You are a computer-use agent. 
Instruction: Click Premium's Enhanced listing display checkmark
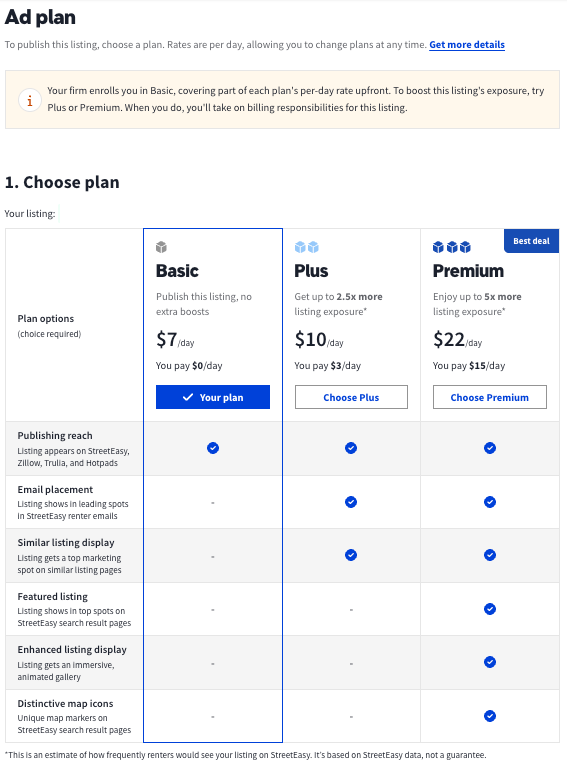490,662
